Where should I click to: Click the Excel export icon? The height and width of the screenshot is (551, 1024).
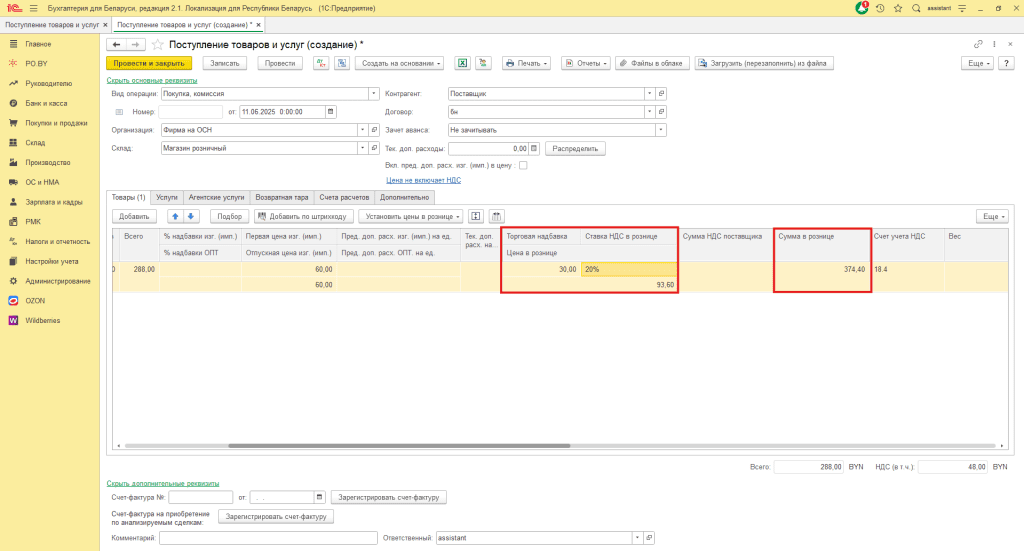pos(462,63)
